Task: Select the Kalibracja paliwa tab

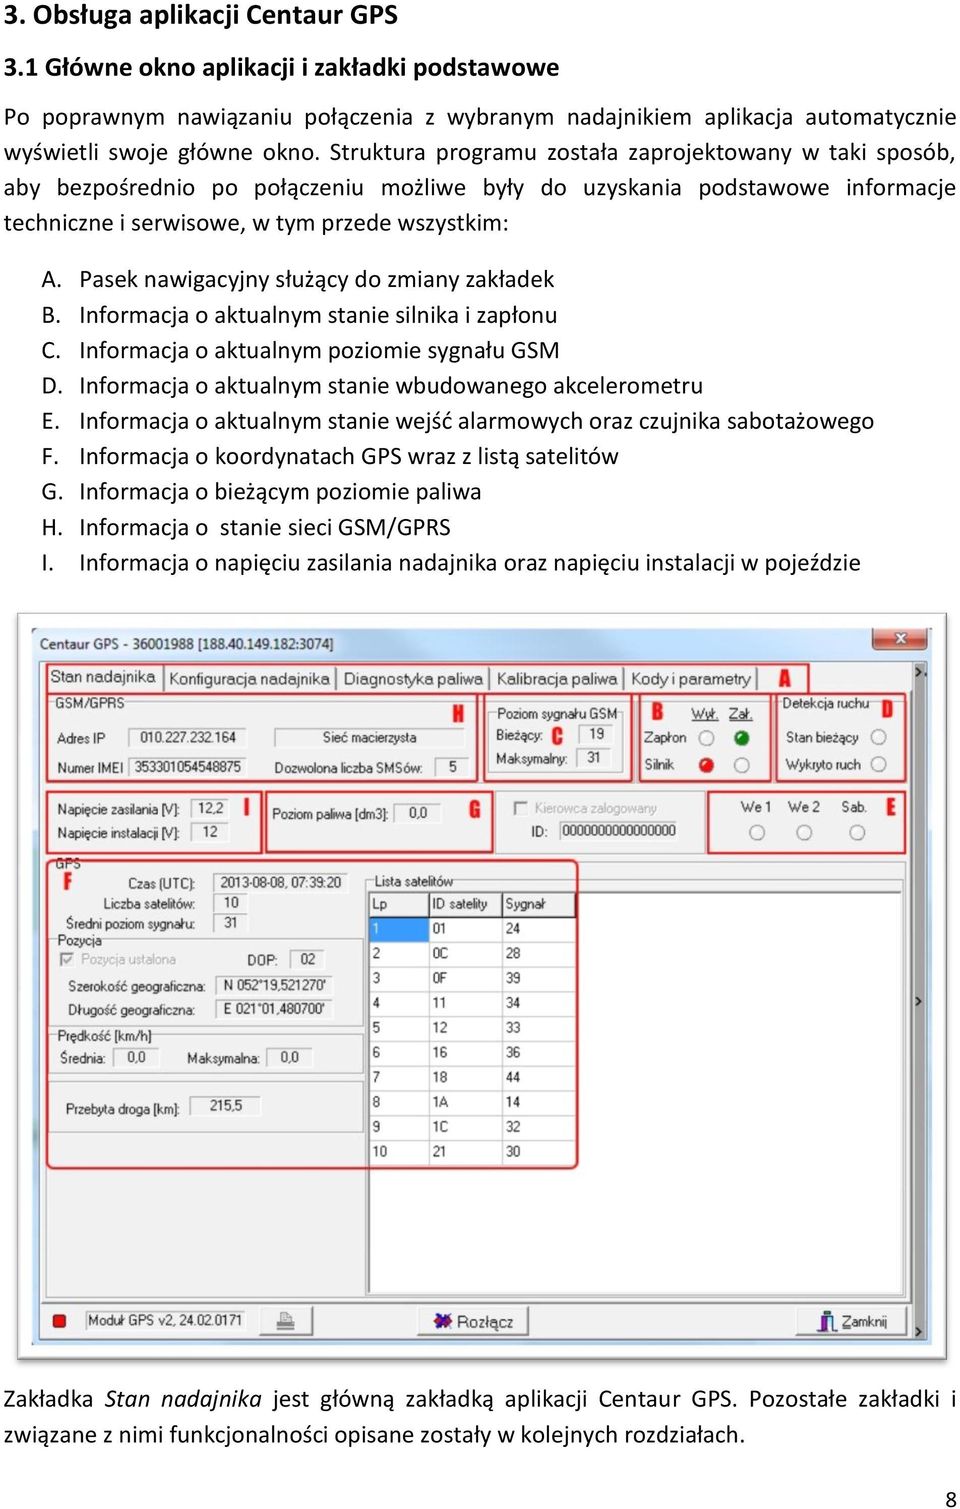Action: (x=557, y=679)
